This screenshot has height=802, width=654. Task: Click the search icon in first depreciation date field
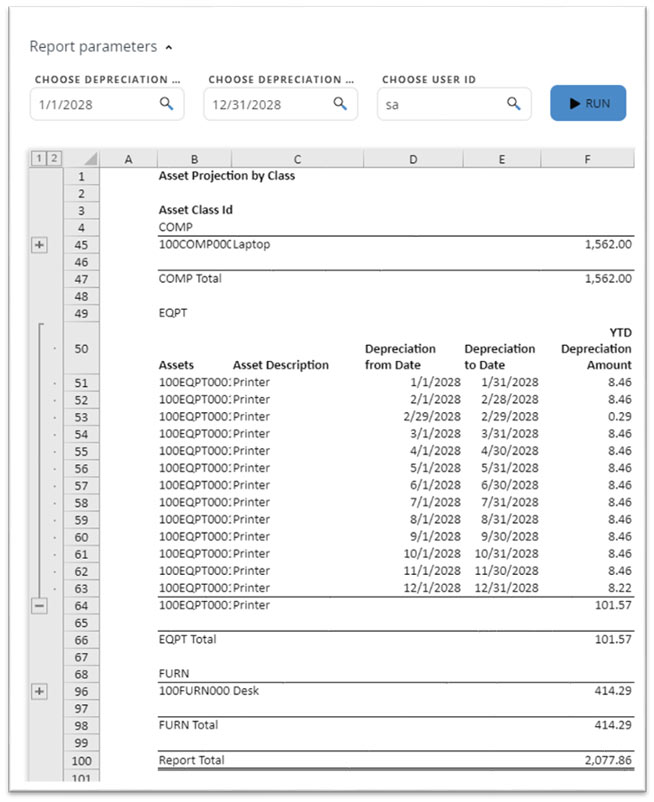tap(166, 103)
